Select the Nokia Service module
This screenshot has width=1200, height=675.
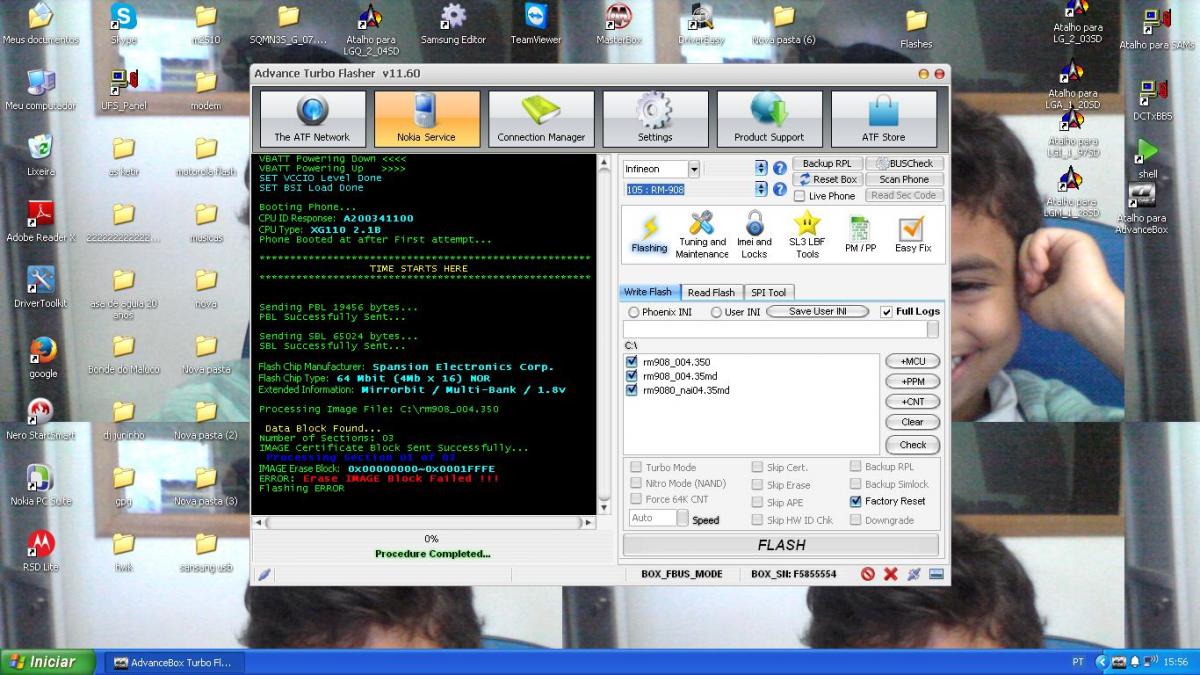[x=426, y=119]
